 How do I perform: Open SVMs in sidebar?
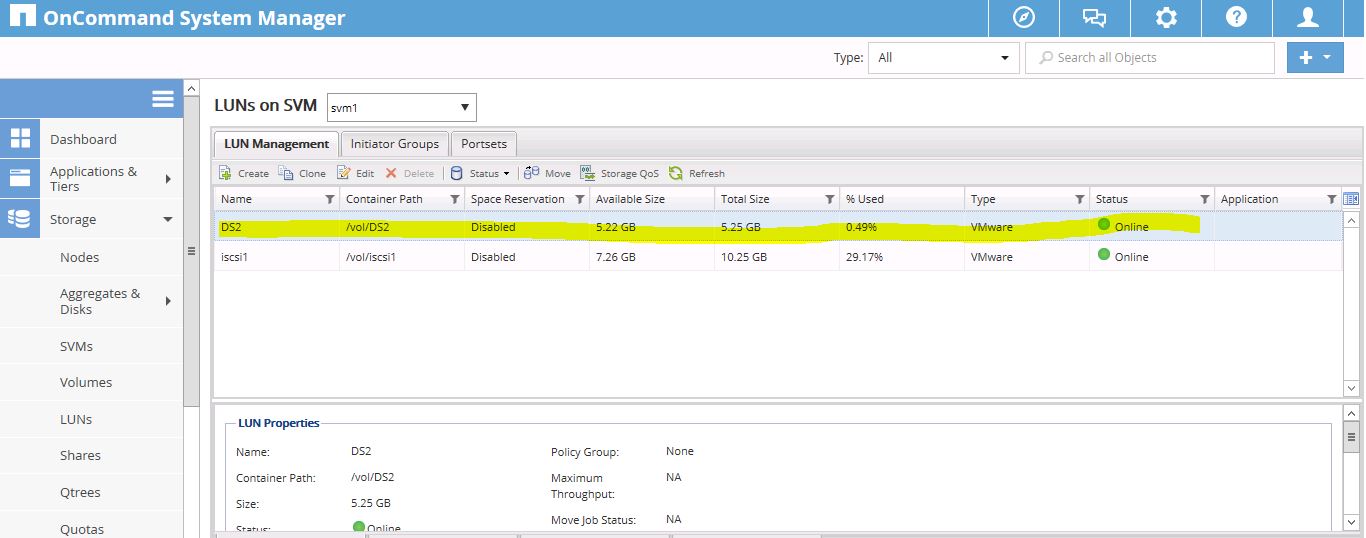(77, 346)
